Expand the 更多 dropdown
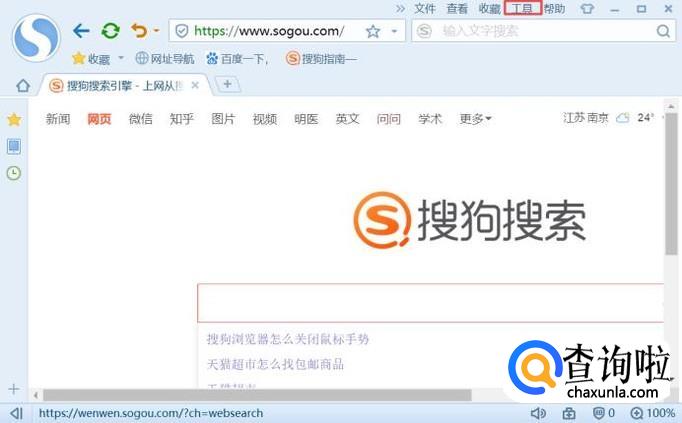This screenshot has width=682, height=423. pyautogui.click(x=475, y=119)
